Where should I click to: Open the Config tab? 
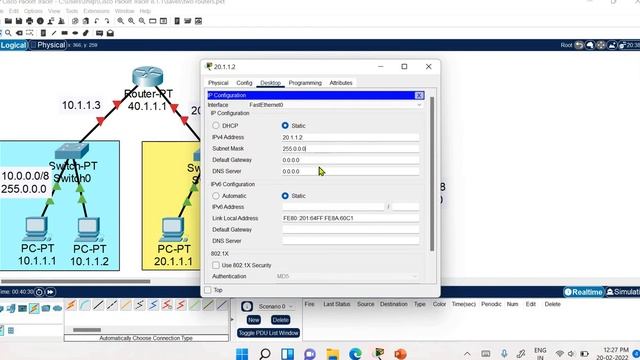pyautogui.click(x=244, y=83)
